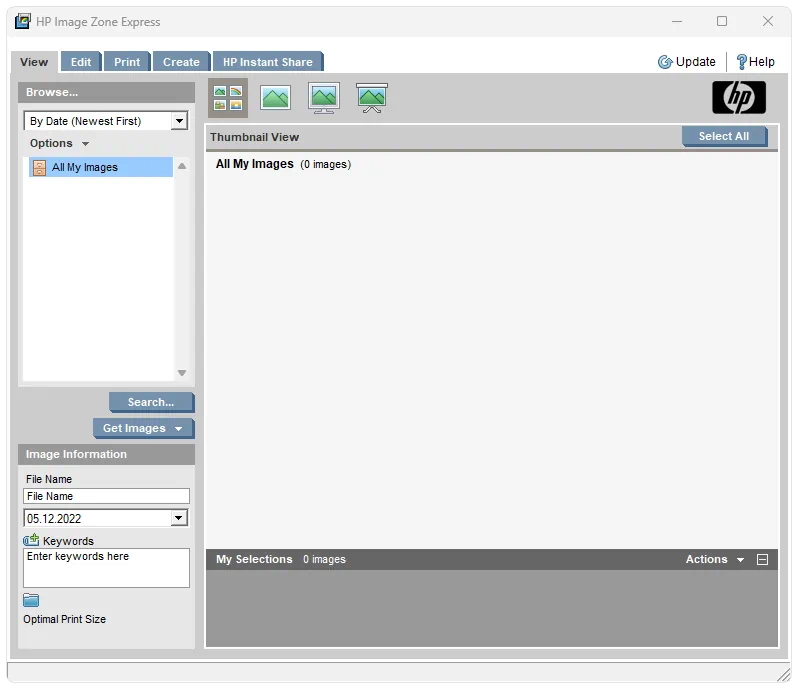Click the All My Images heading in main pane
799x690 pixels.
[x=255, y=164]
